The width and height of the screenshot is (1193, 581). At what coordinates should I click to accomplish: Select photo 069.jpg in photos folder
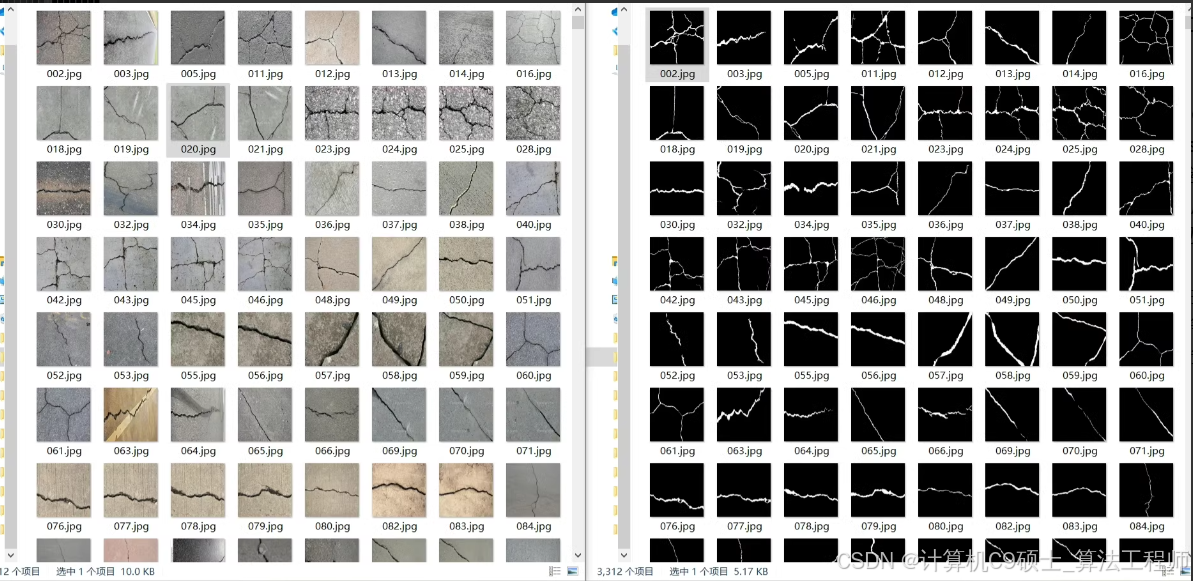[x=399, y=414]
